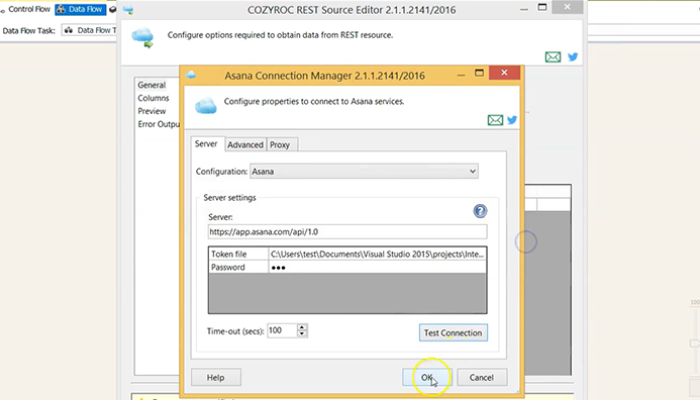Click the Token file label cell
700x400 pixels.
click(x=238, y=254)
